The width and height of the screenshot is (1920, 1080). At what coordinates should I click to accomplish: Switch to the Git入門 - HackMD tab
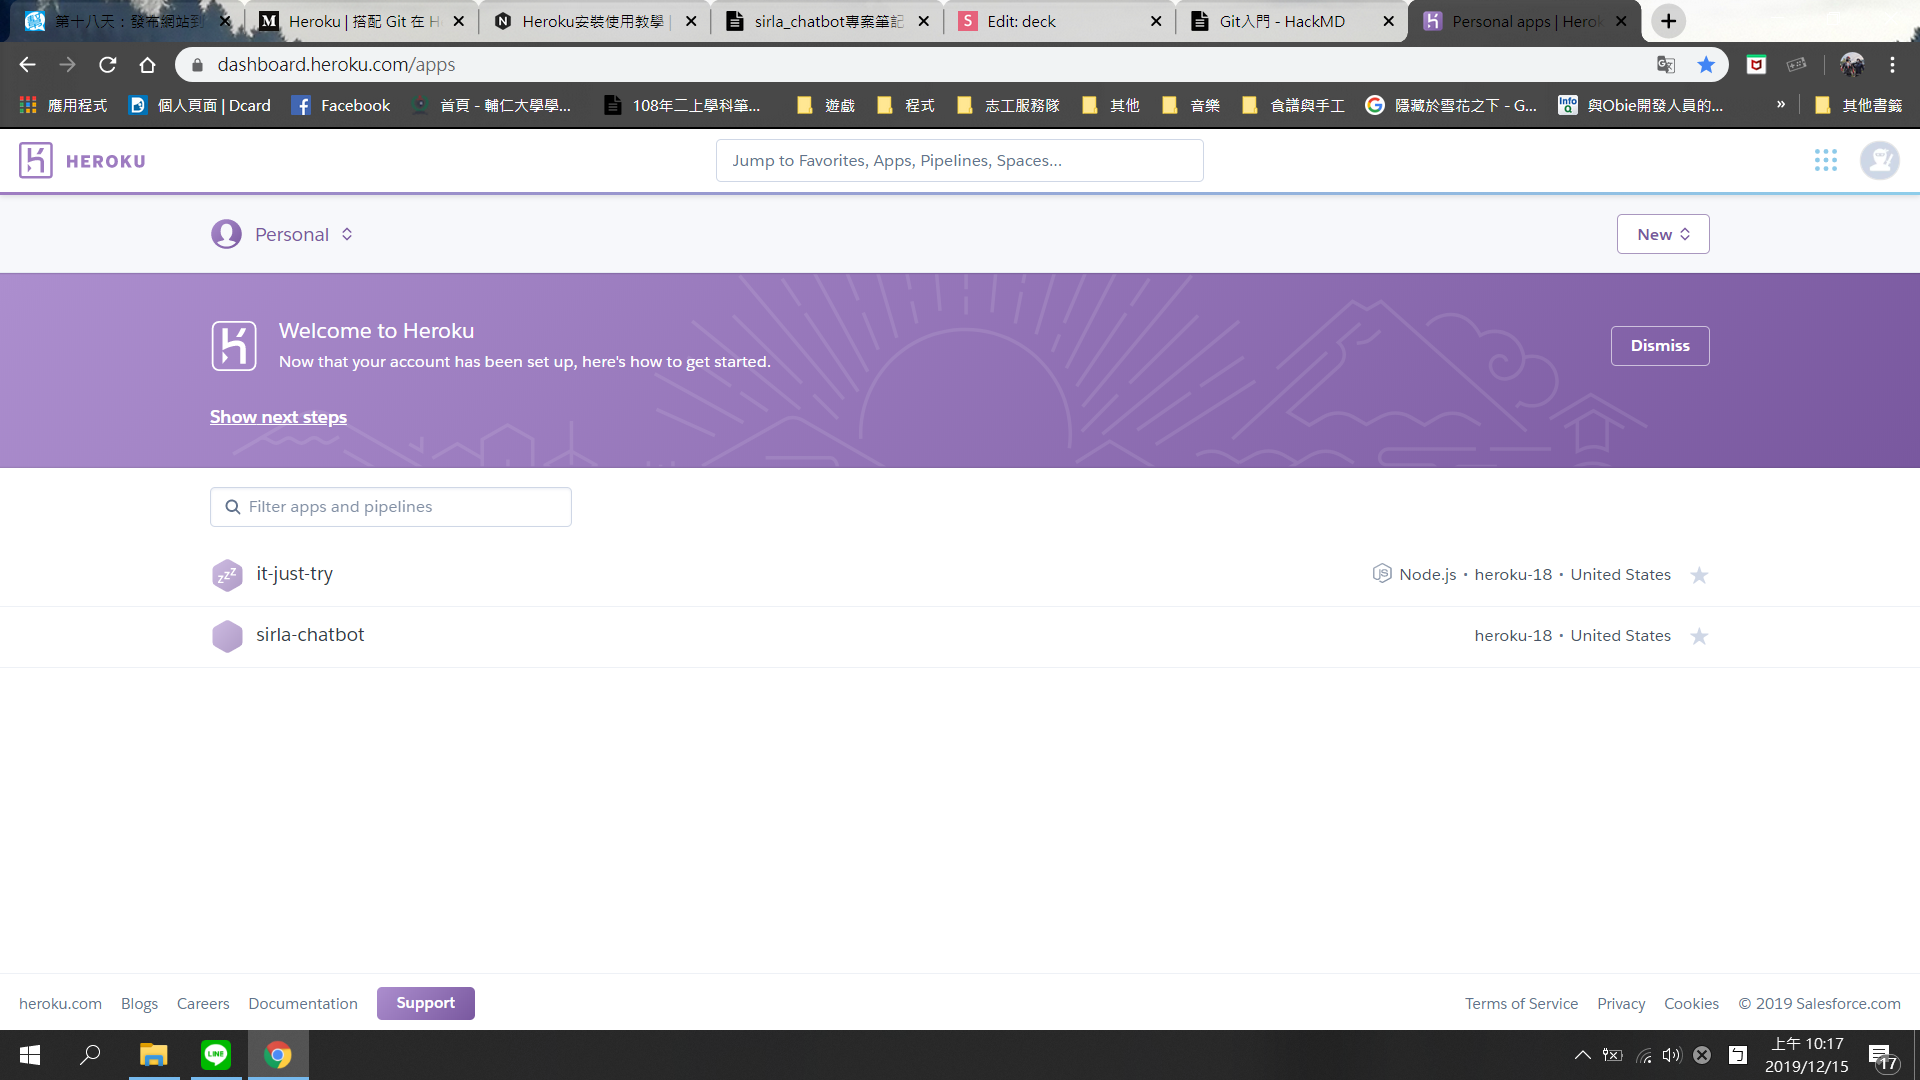[x=1282, y=21]
